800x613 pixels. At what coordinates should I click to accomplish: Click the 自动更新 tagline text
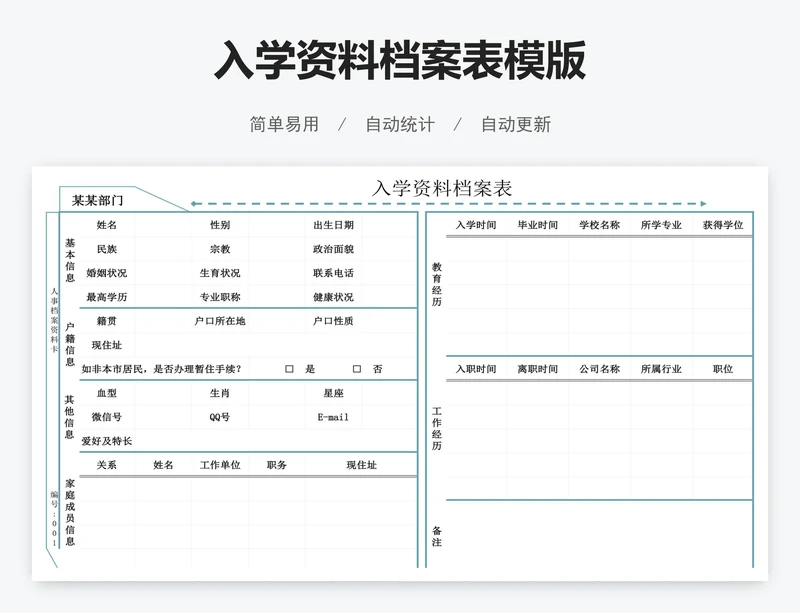click(x=516, y=125)
